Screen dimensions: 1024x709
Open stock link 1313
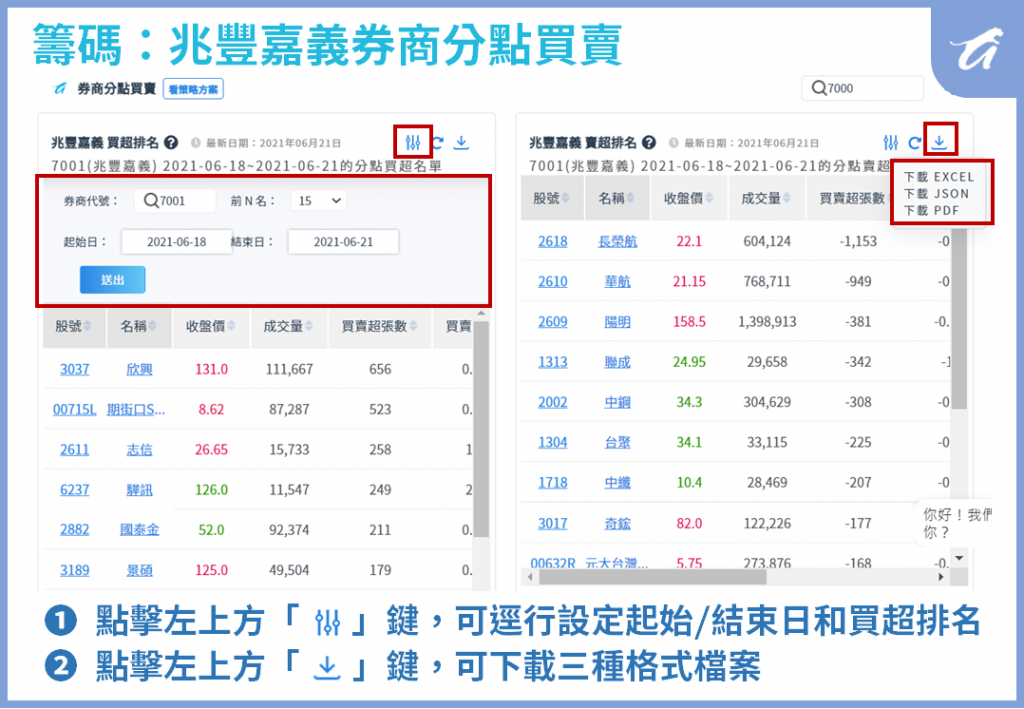click(x=552, y=362)
